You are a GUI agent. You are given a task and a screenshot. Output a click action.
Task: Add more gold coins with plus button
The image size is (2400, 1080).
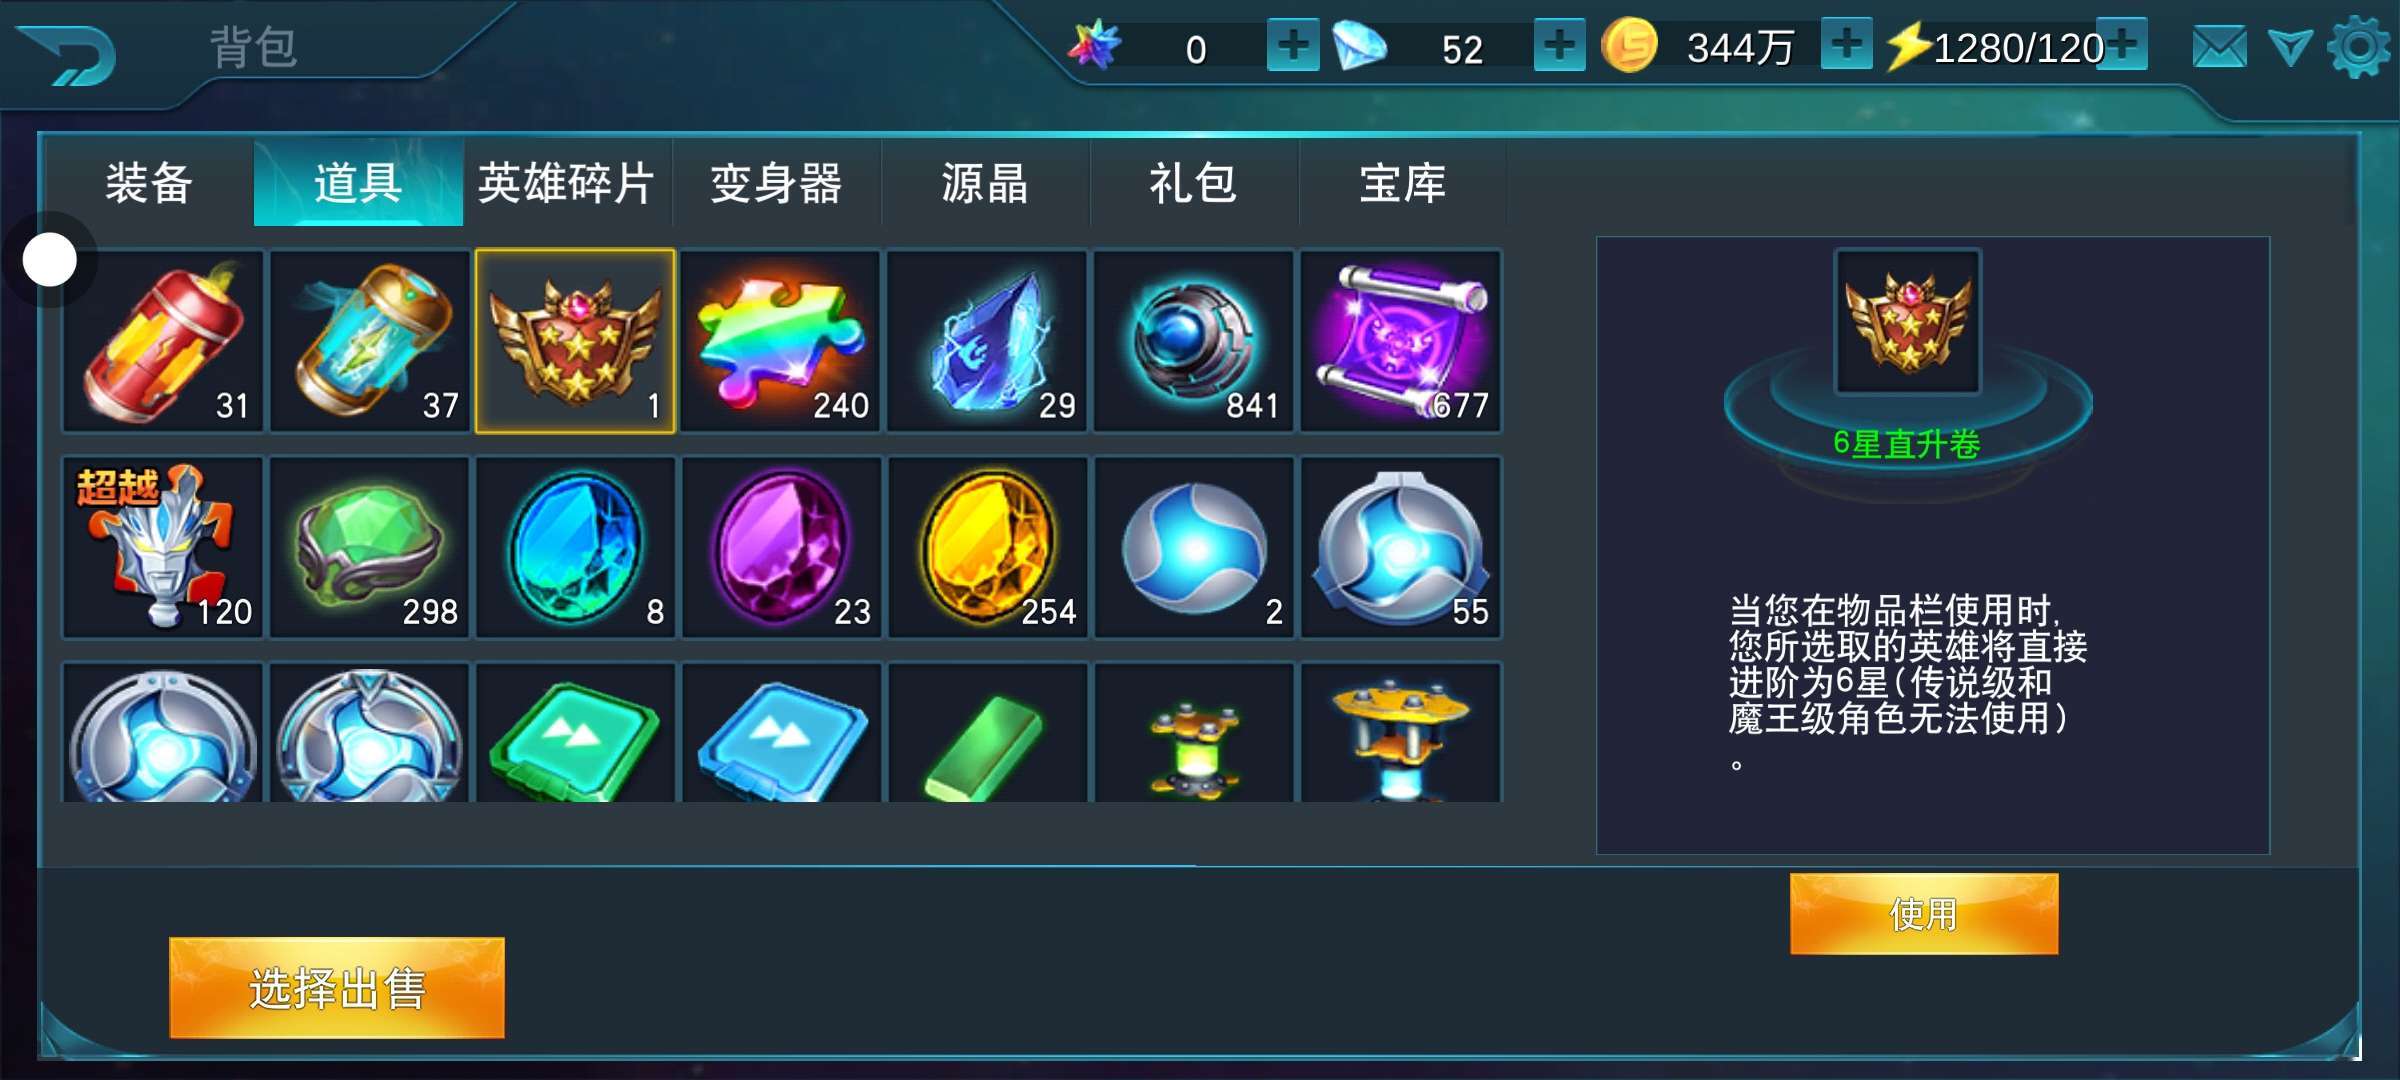(1846, 44)
